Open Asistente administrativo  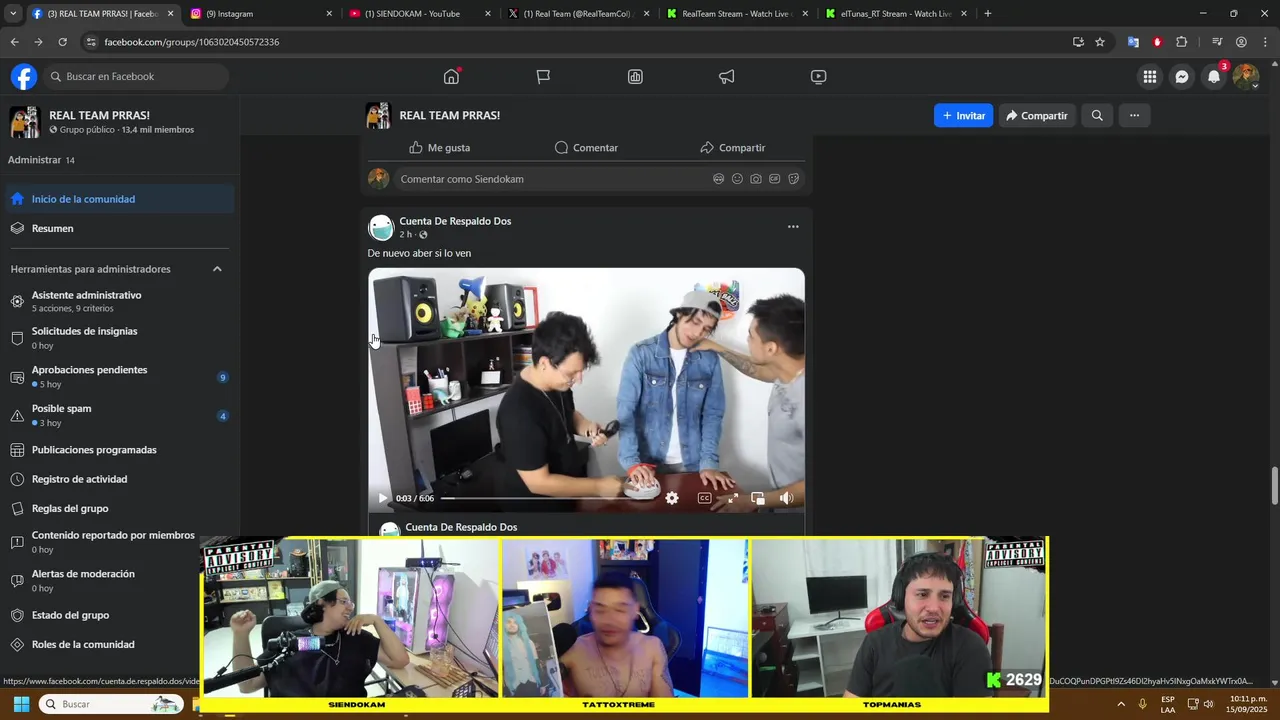pos(119,301)
